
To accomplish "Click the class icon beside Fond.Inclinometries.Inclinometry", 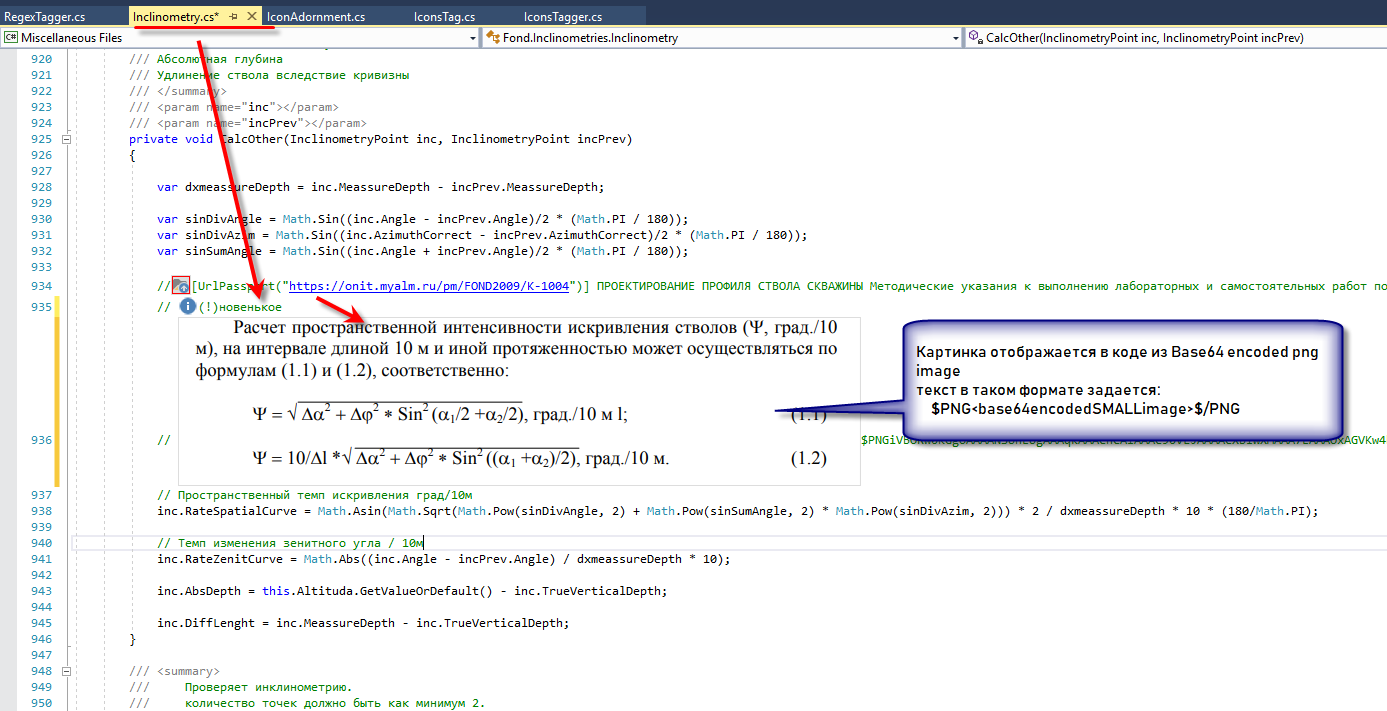I will 493,38.
